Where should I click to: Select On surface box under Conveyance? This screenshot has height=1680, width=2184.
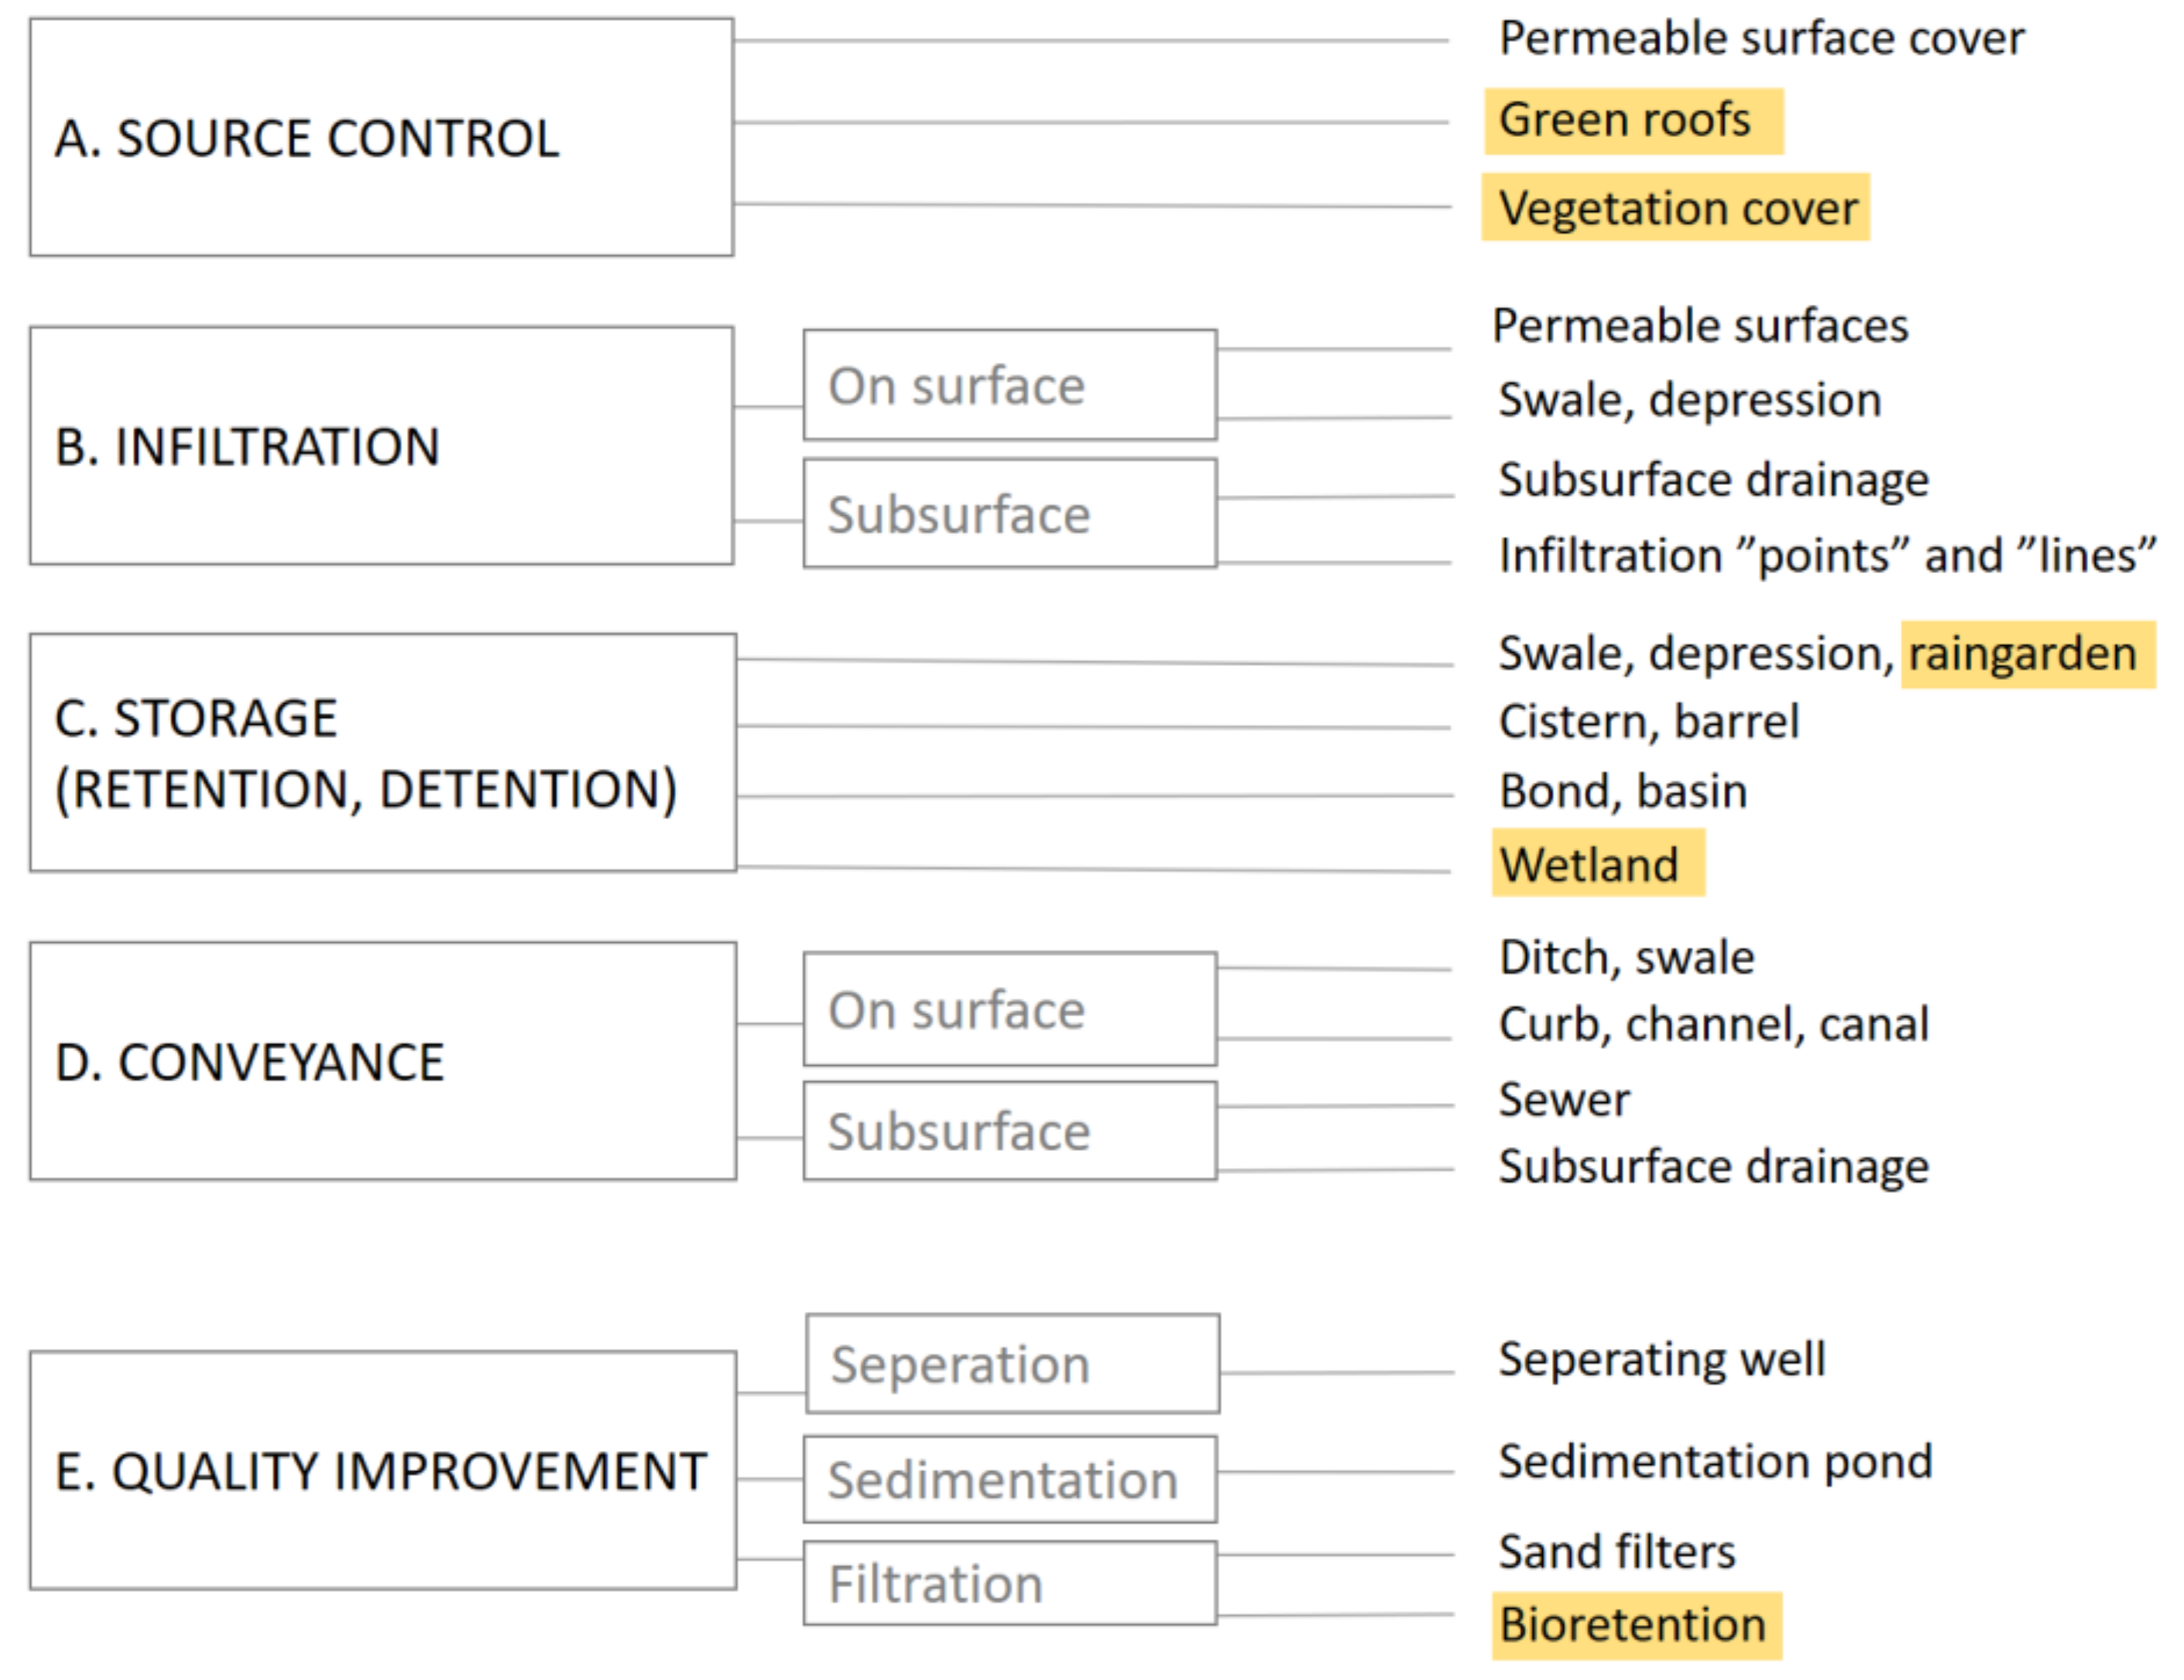pyautogui.click(x=1010, y=1009)
